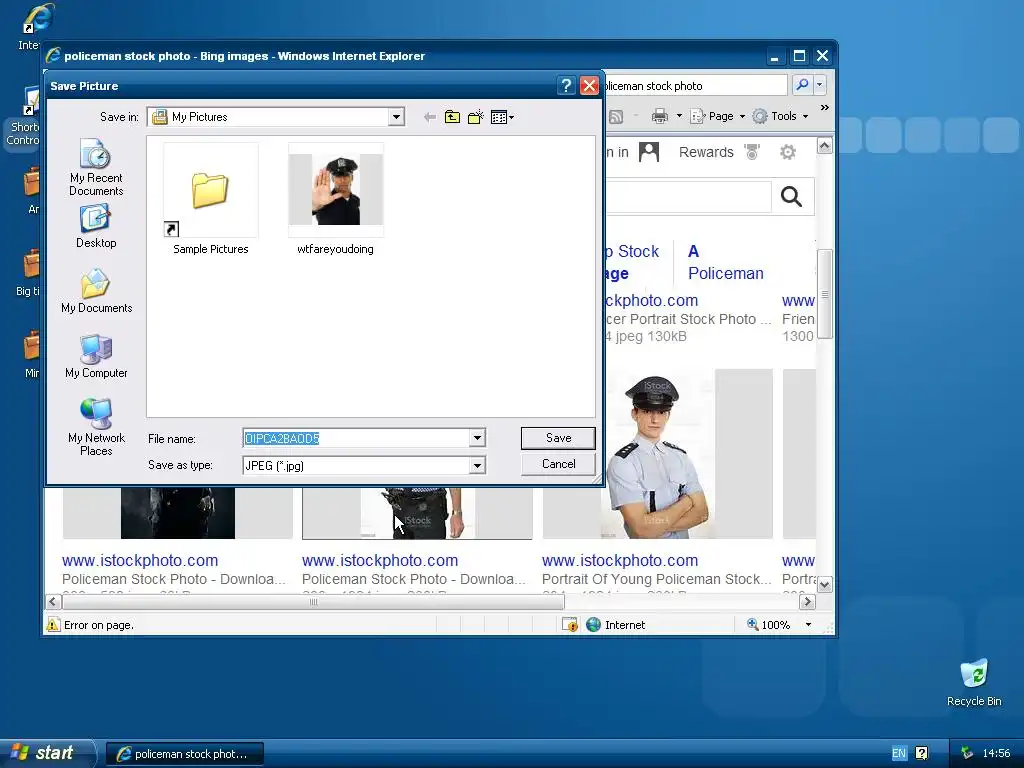Click the 'Error on page' warning icon
This screenshot has height=768, width=1024.
click(x=53, y=625)
